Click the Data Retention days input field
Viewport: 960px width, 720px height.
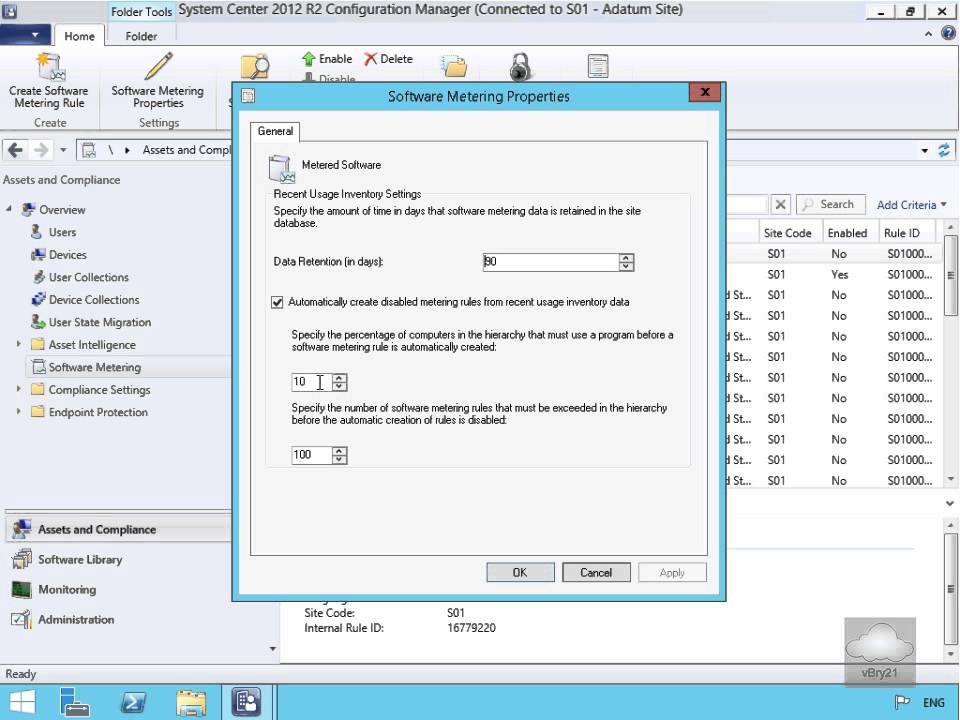(x=551, y=262)
